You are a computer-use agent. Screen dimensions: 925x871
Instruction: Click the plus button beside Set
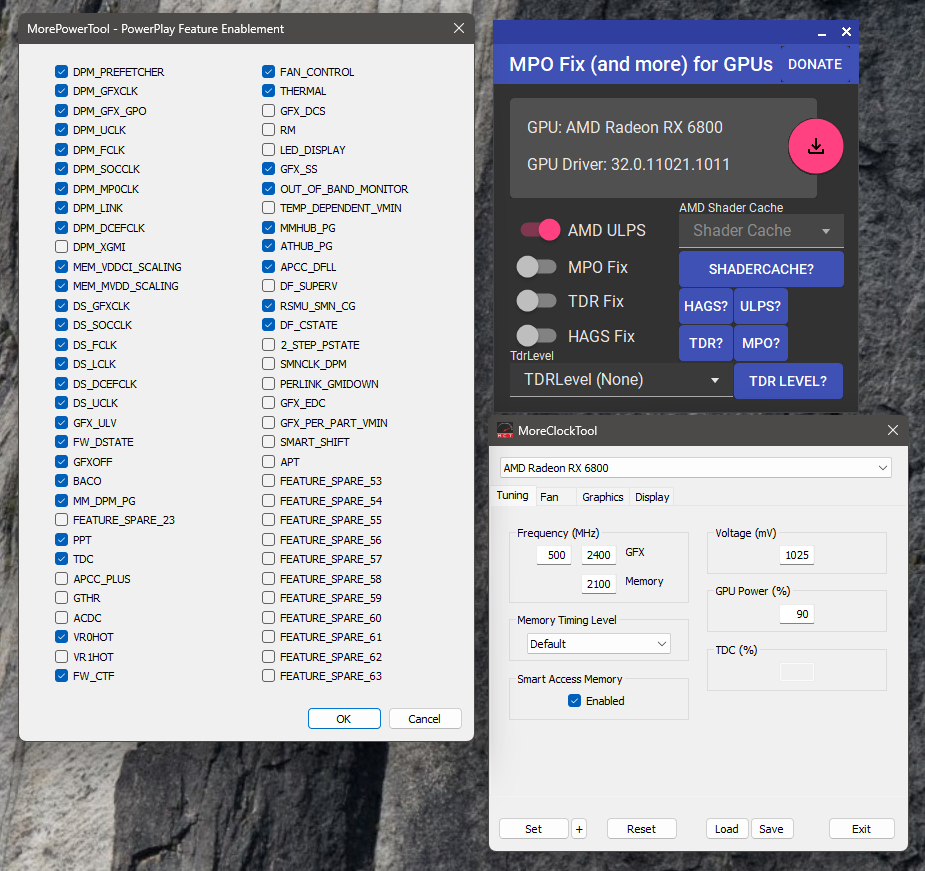[x=579, y=829]
